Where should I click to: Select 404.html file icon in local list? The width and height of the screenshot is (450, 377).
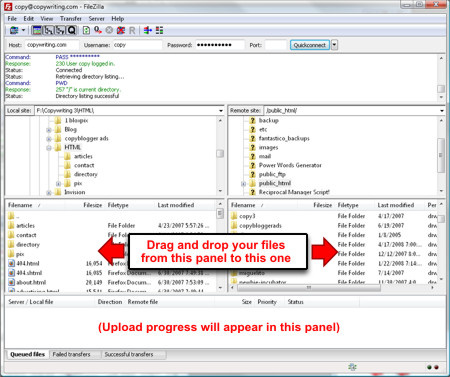(x=11, y=263)
